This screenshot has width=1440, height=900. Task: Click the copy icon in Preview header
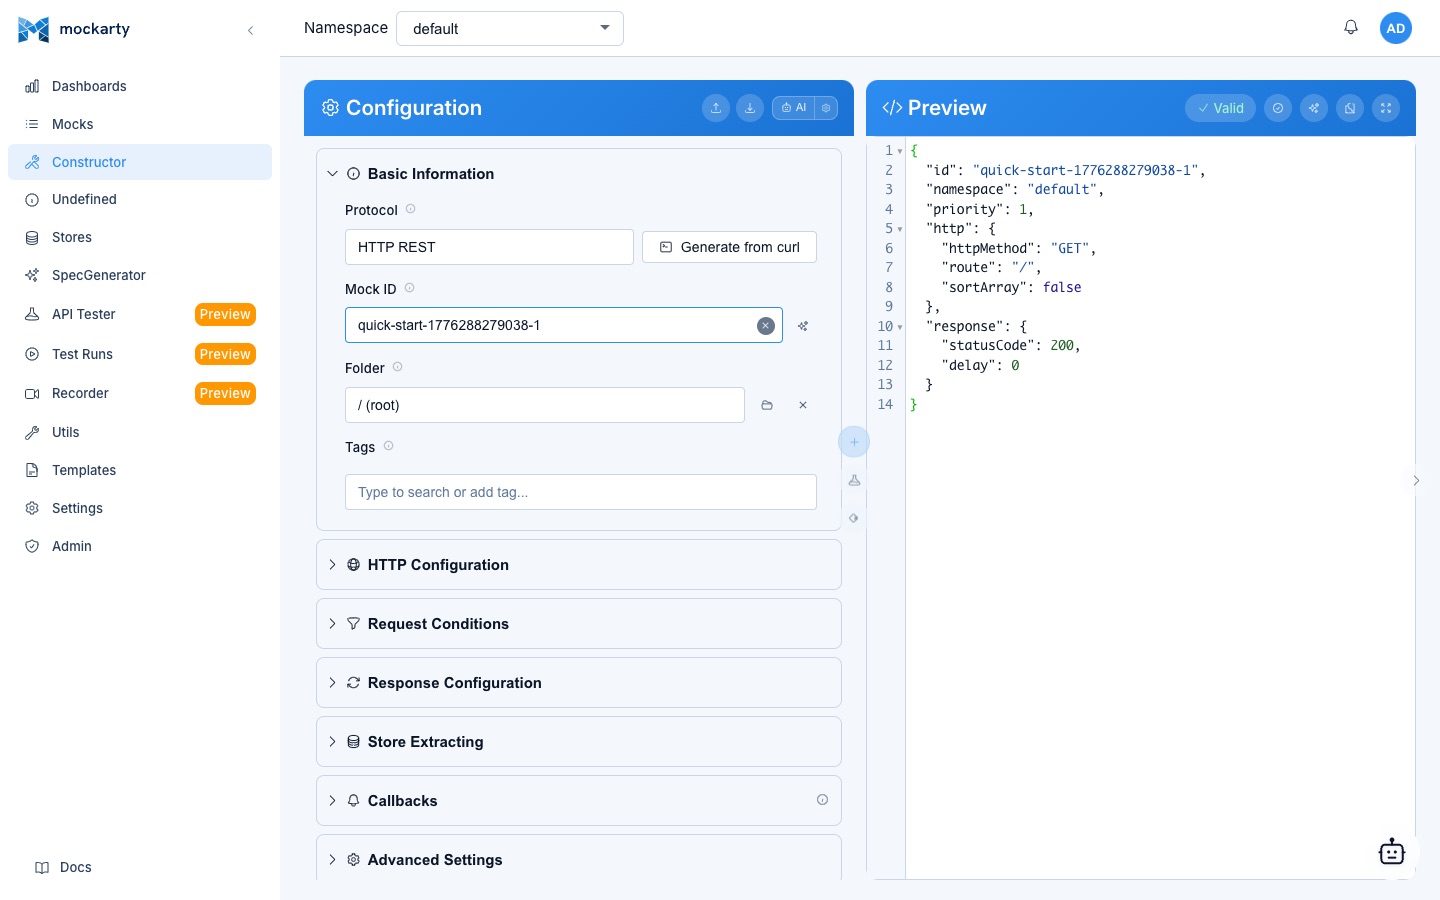pos(1350,108)
